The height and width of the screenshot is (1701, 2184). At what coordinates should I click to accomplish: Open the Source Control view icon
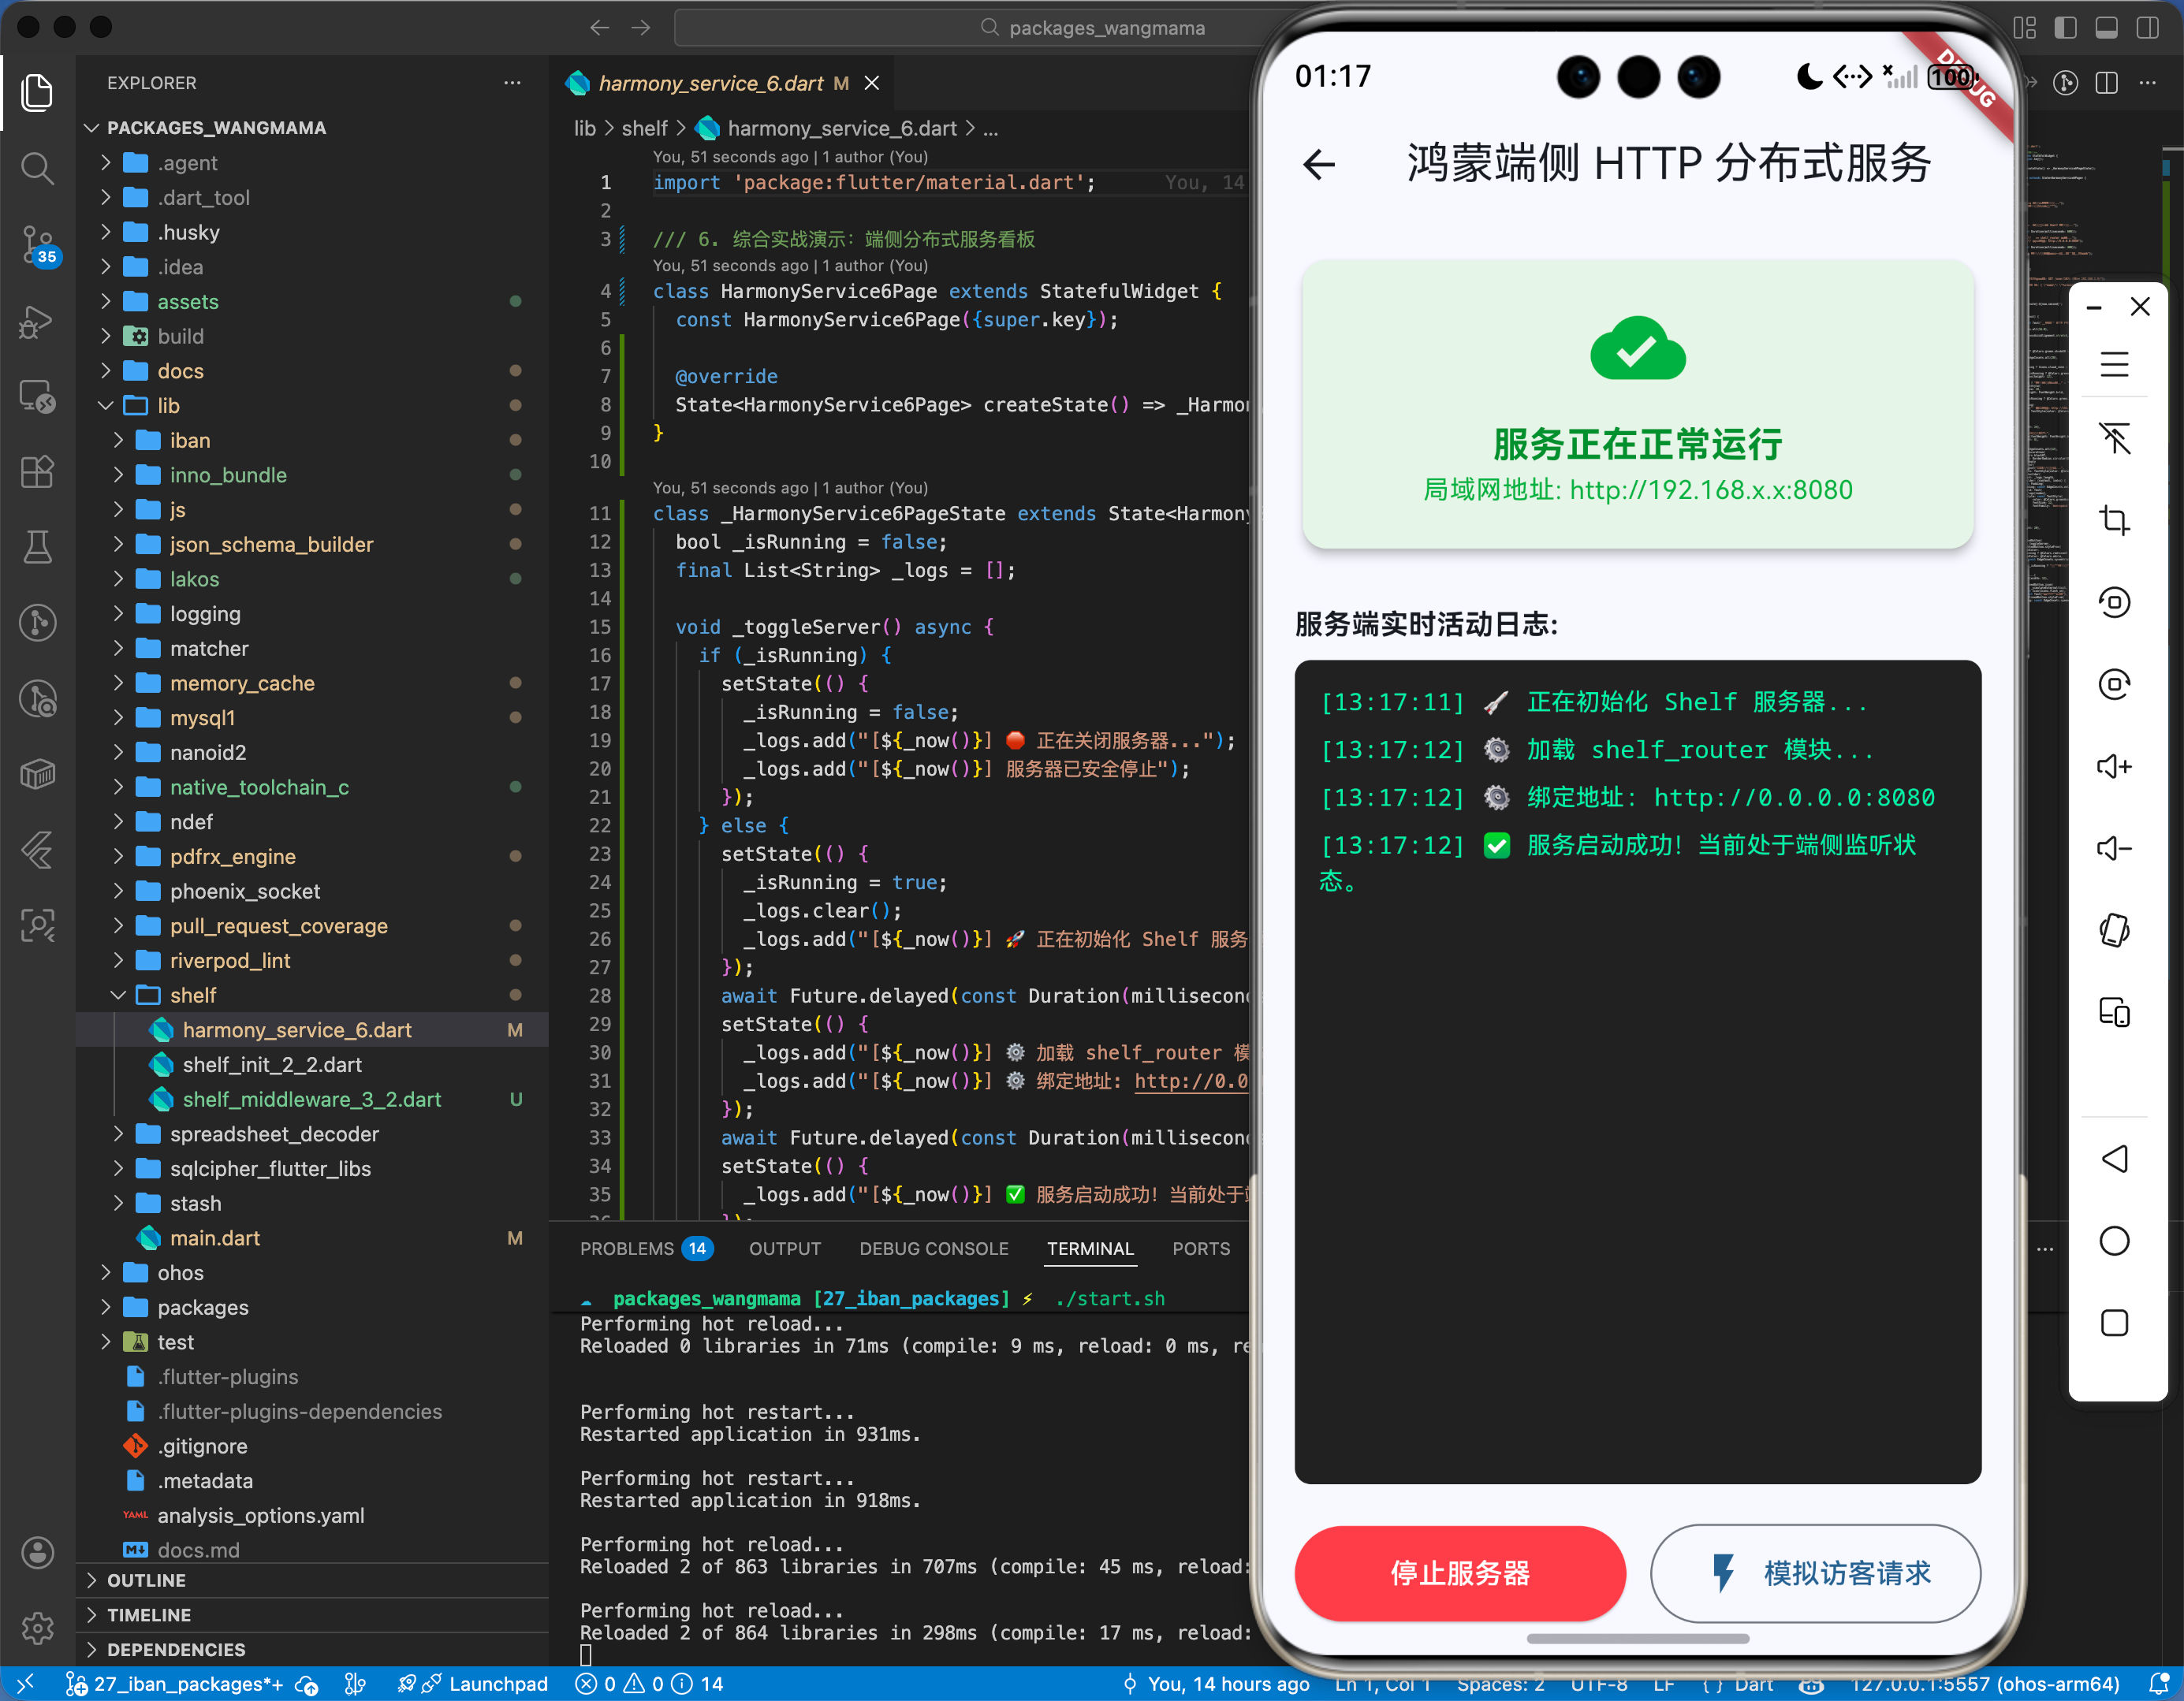coord(37,243)
